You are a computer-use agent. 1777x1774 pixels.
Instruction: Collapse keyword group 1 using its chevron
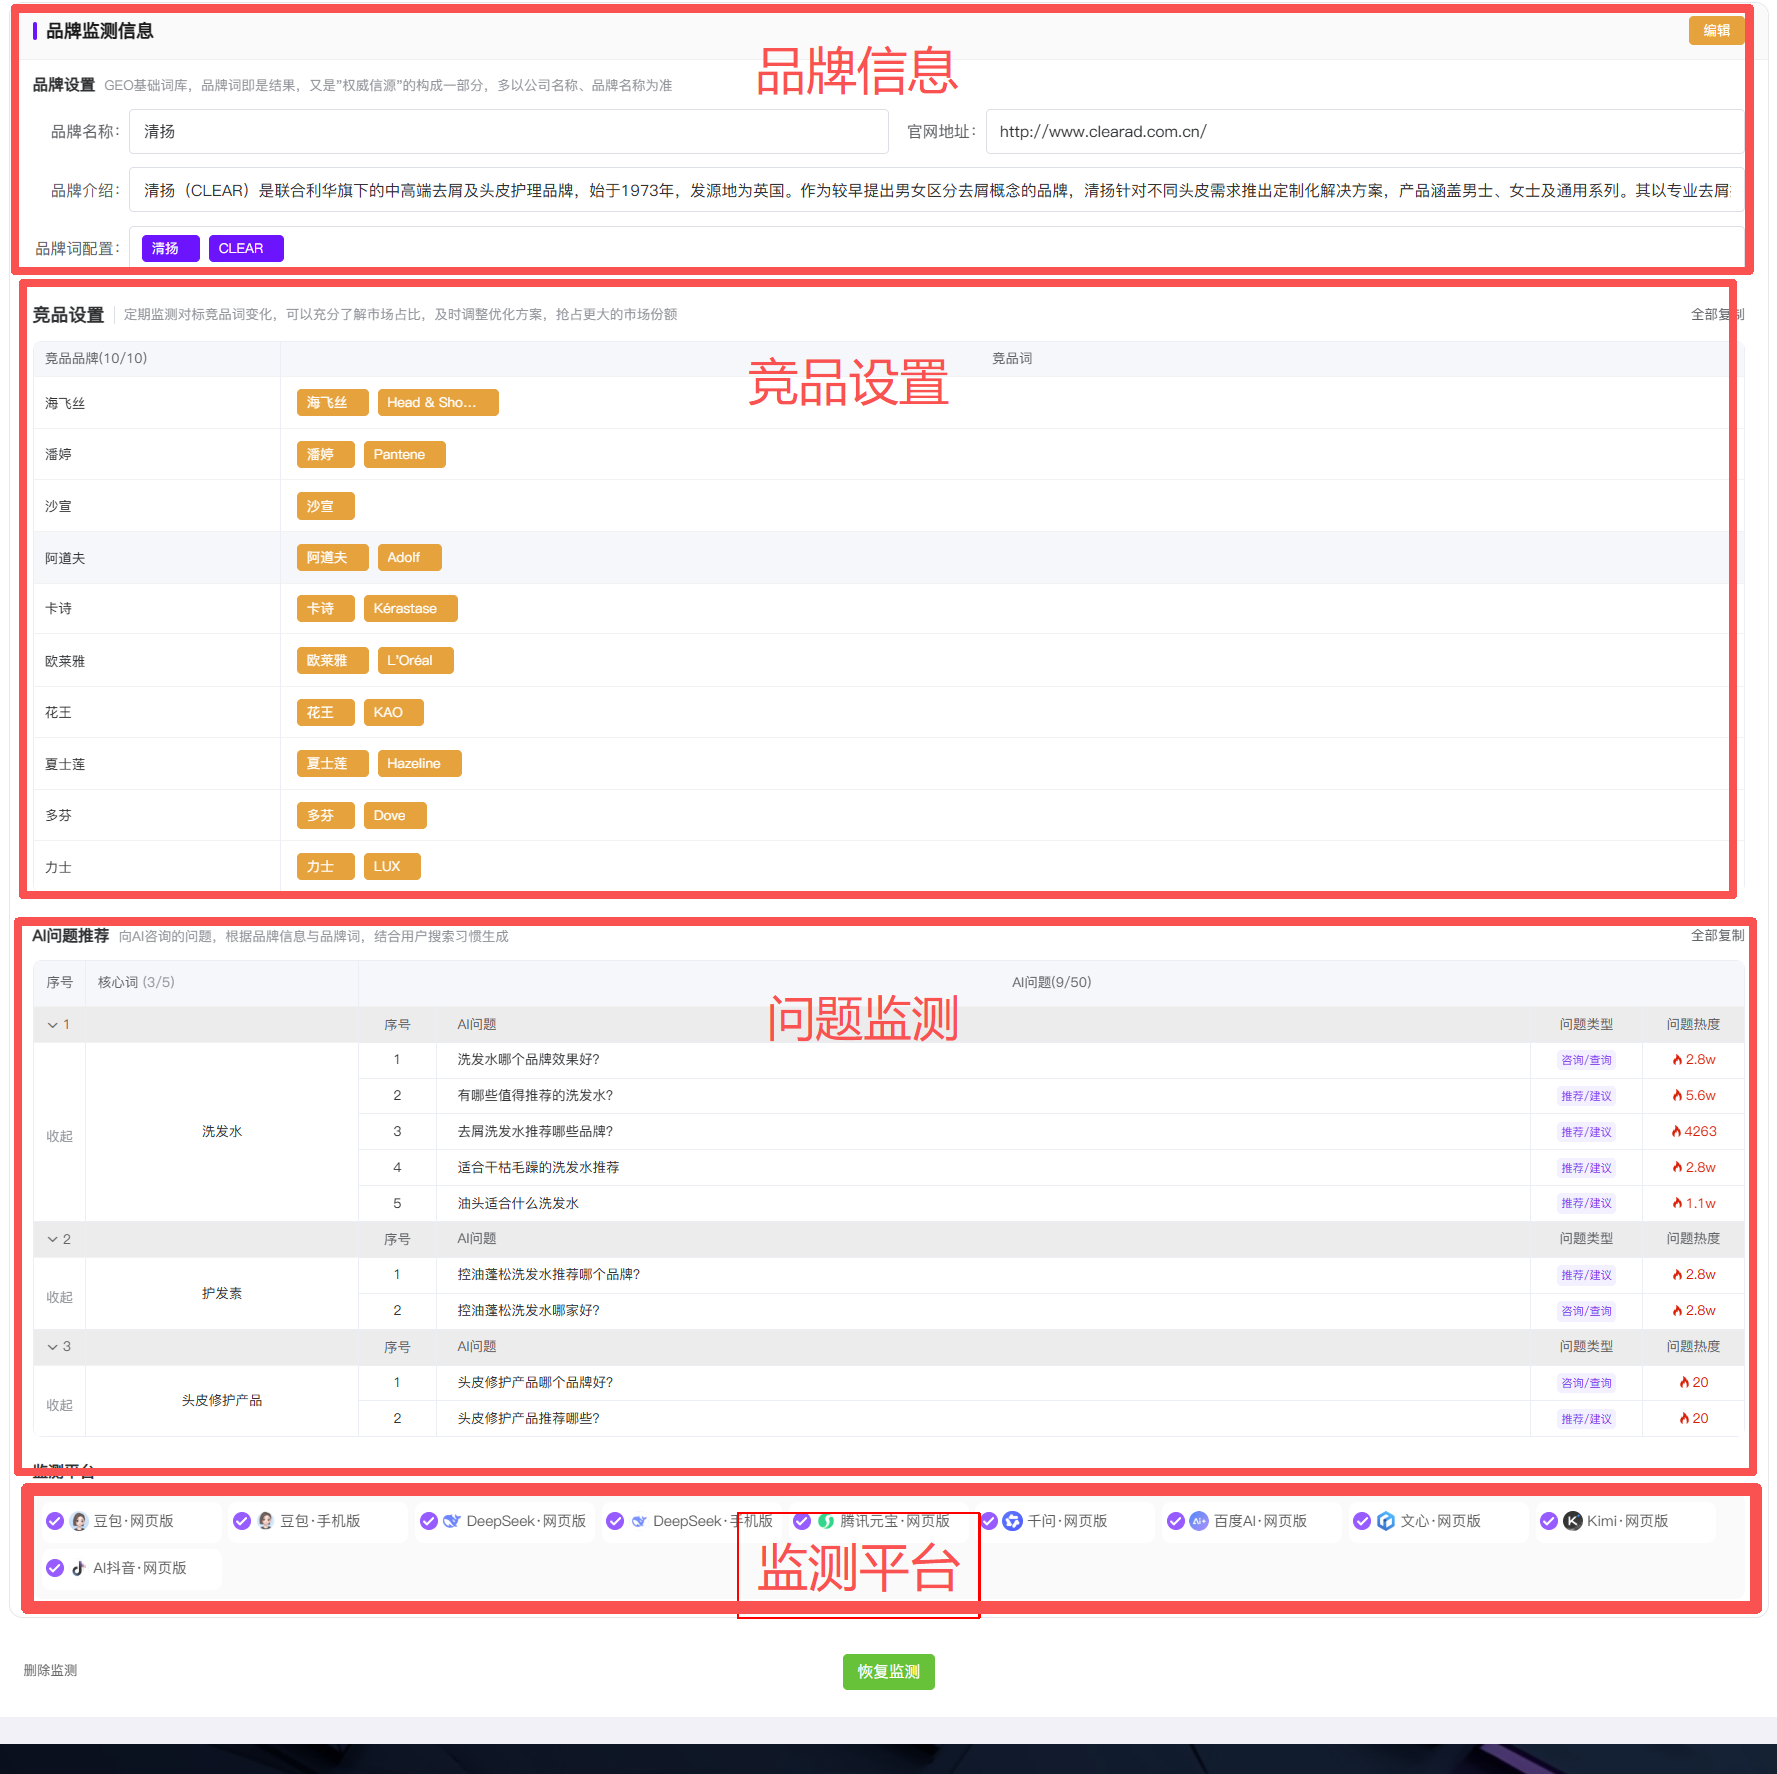[x=53, y=1025]
